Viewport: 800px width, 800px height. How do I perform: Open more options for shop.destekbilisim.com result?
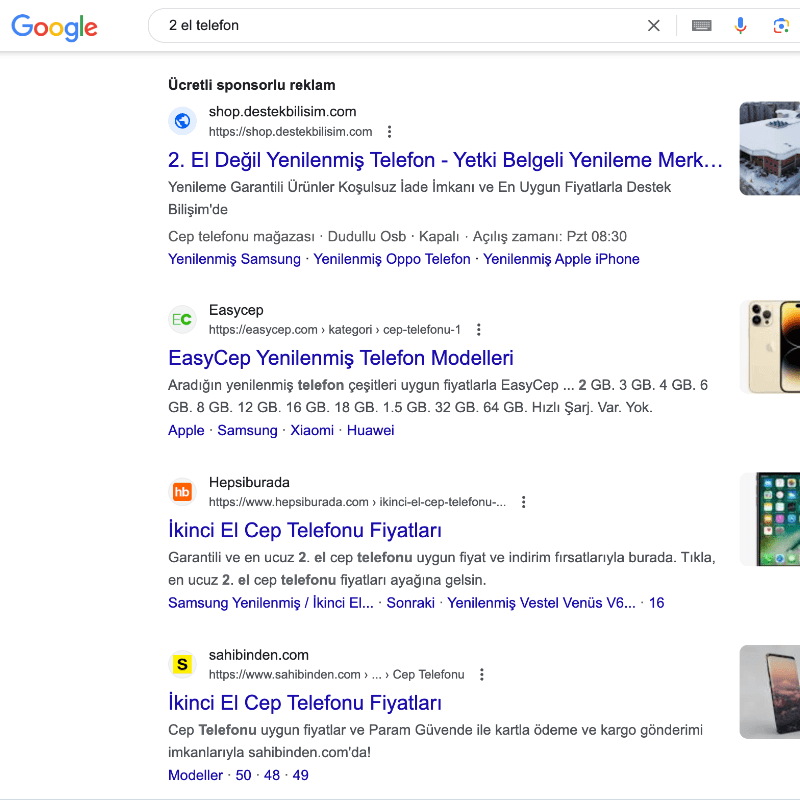pyautogui.click(x=389, y=132)
